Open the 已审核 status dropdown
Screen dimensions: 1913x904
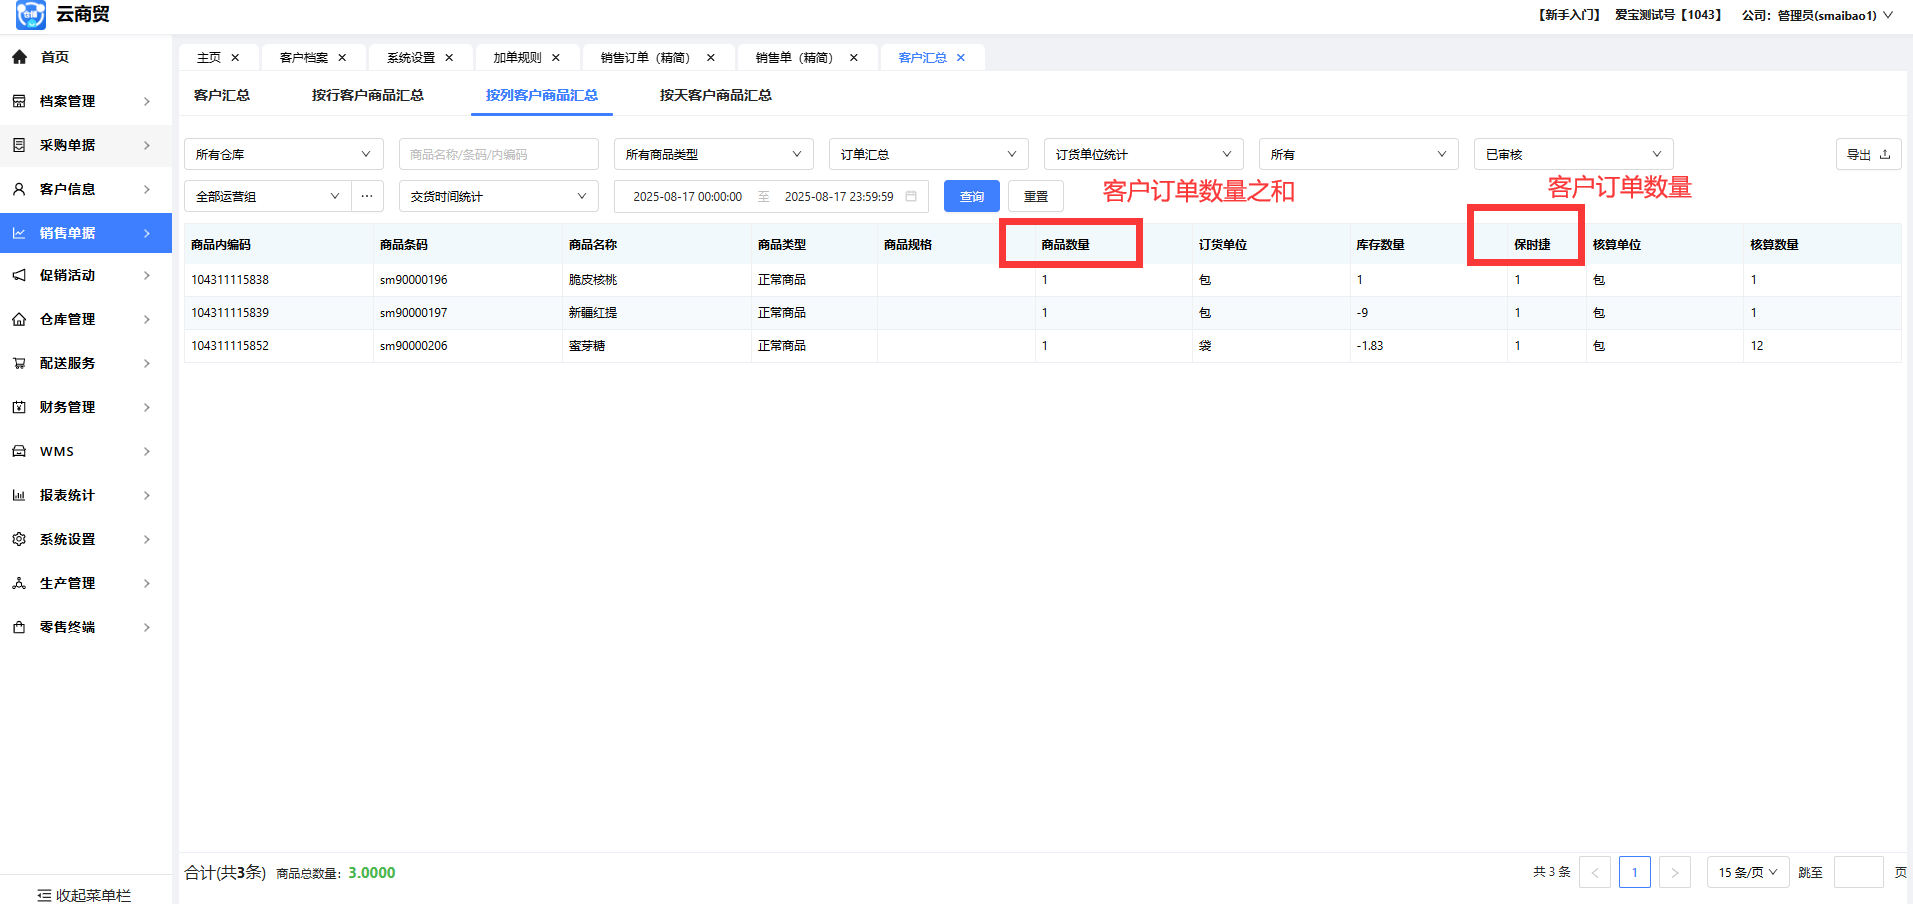tap(1572, 154)
